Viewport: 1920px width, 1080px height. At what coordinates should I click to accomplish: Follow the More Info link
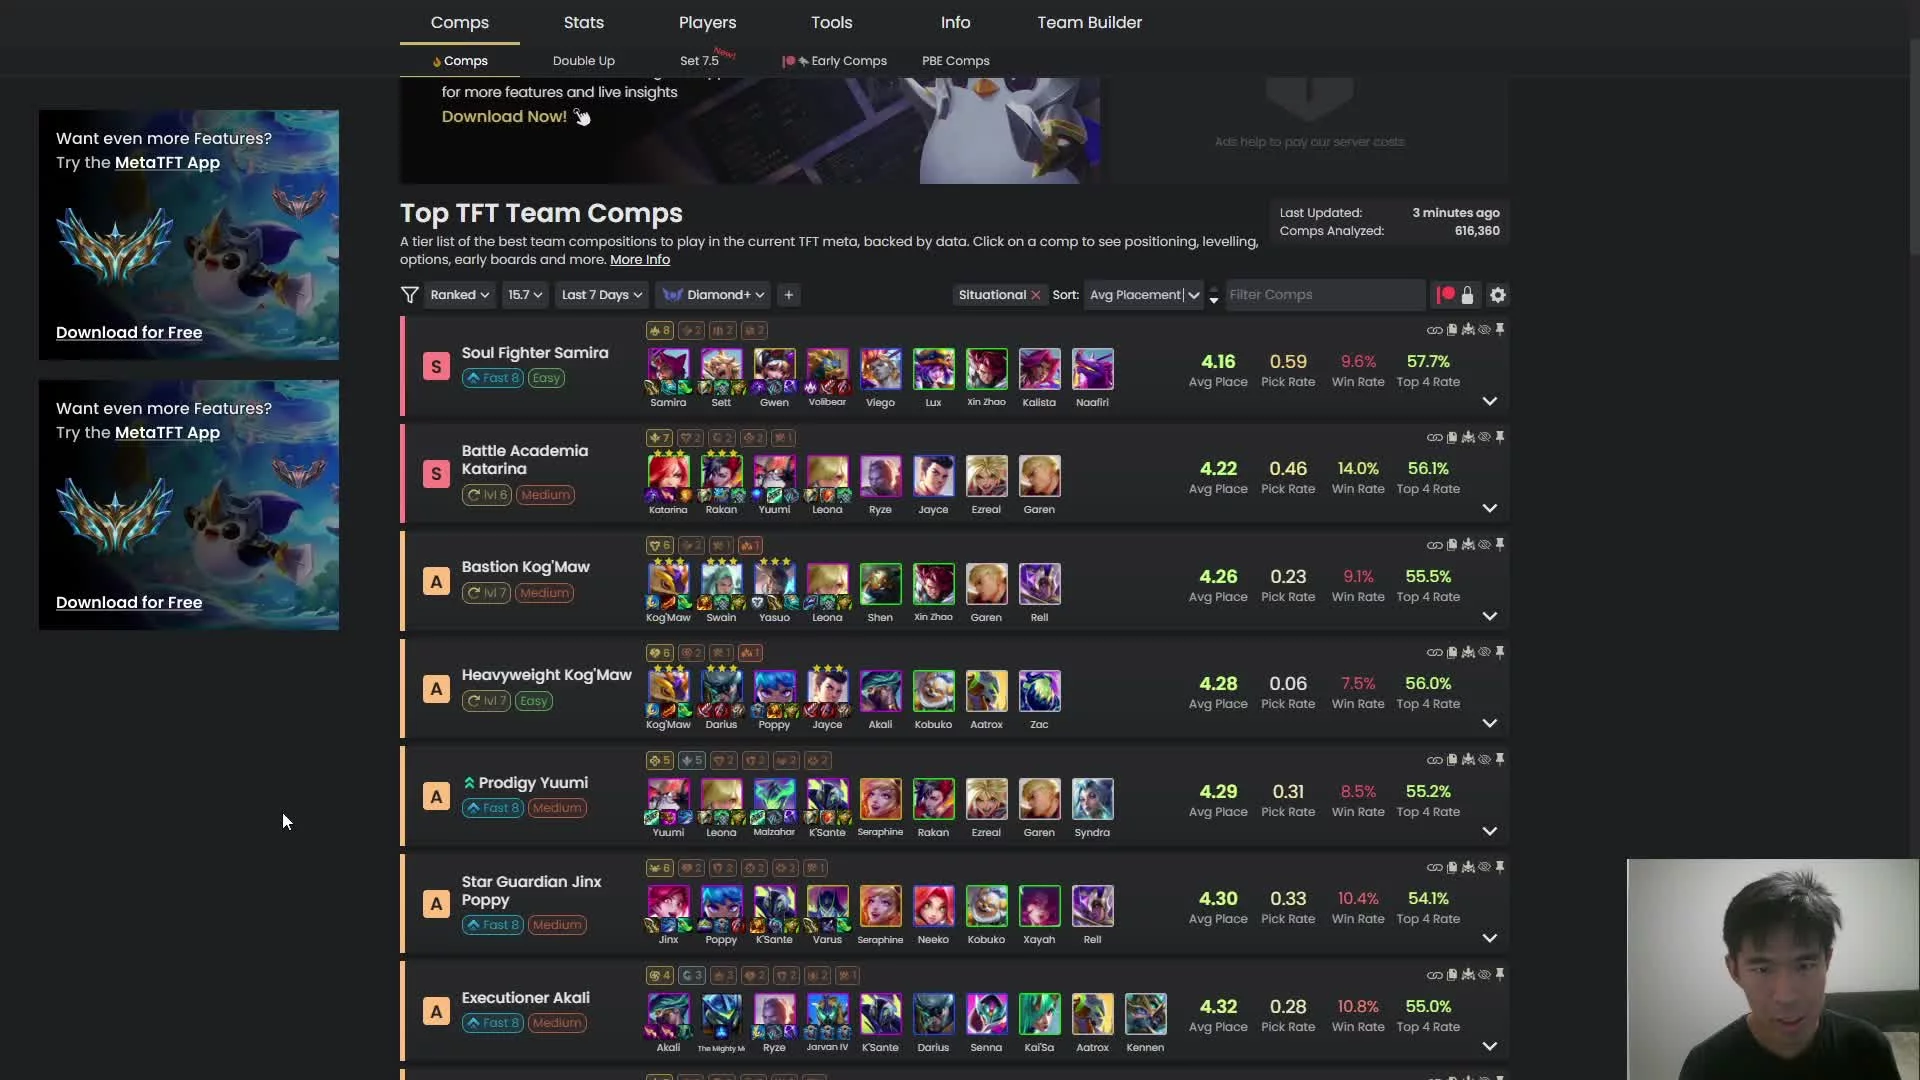[x=640, y=260]
